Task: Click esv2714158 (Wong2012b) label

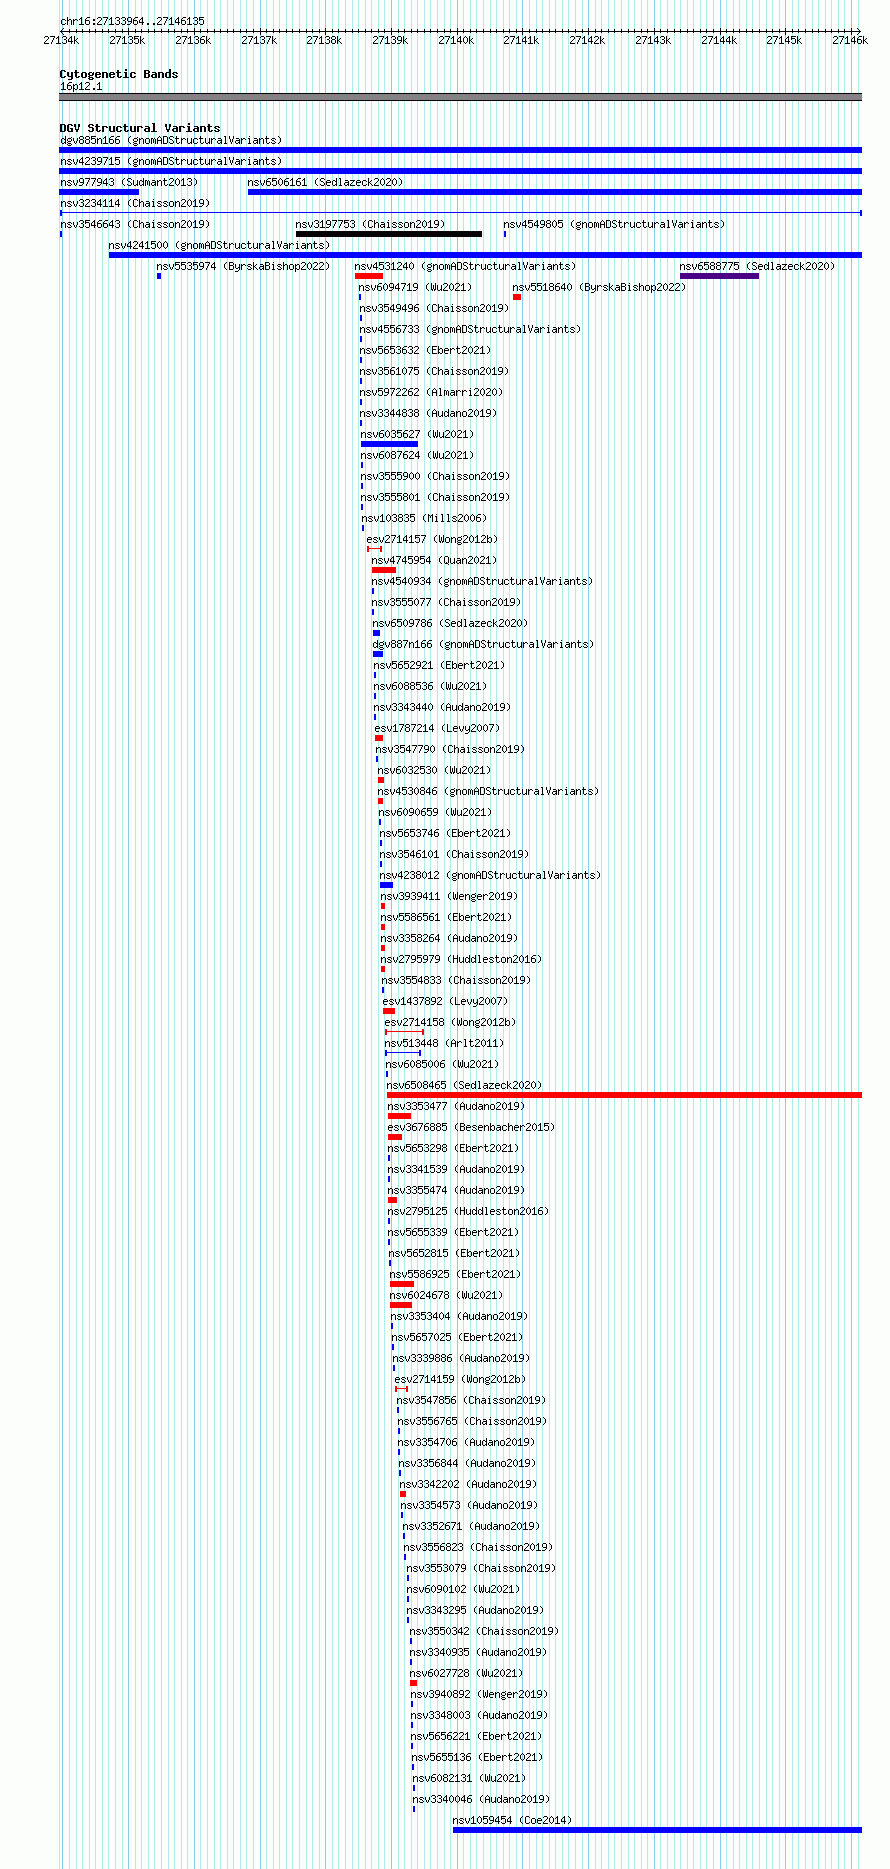Action: pos(450,1022)
